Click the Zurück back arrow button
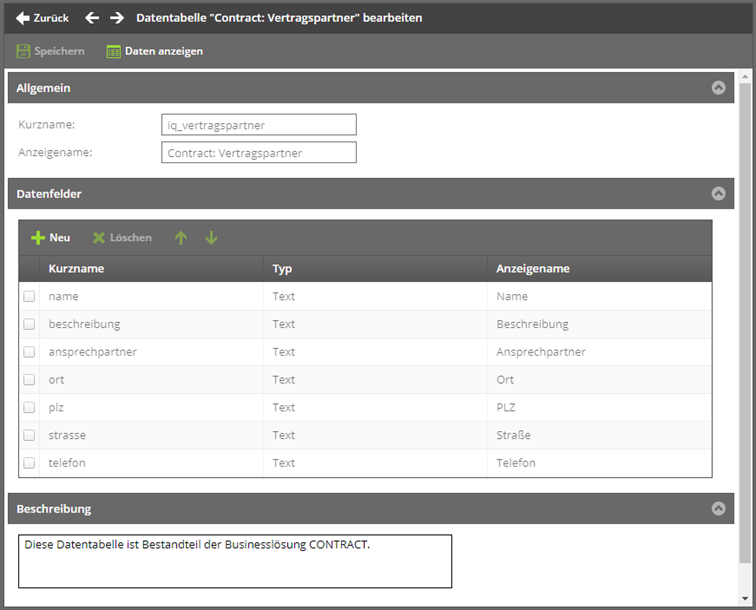 [x=42, y=18]
